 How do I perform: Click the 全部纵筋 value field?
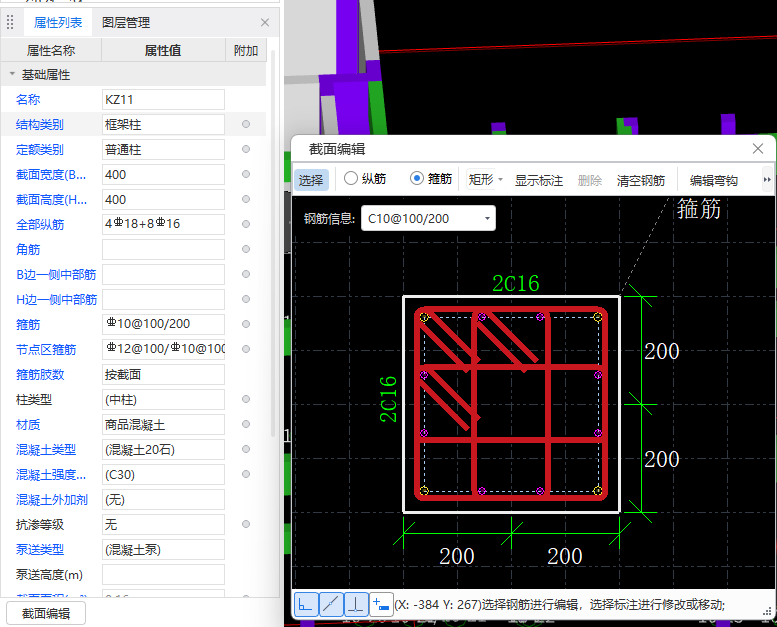[163, 224]
